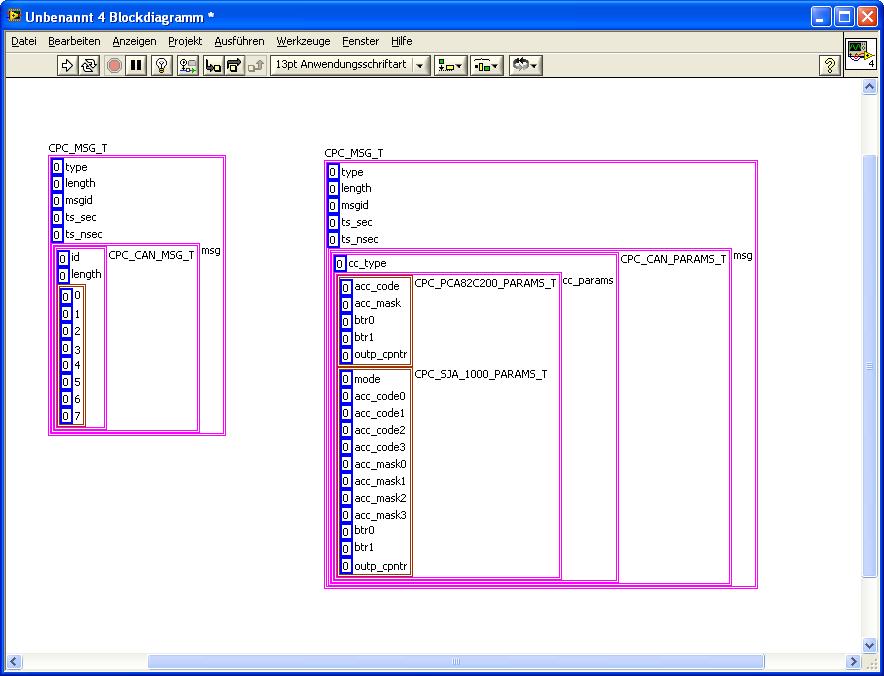Open the 13pt Anwendungsschriftart font dropdown
884x676 pixels.
[349, 65]
